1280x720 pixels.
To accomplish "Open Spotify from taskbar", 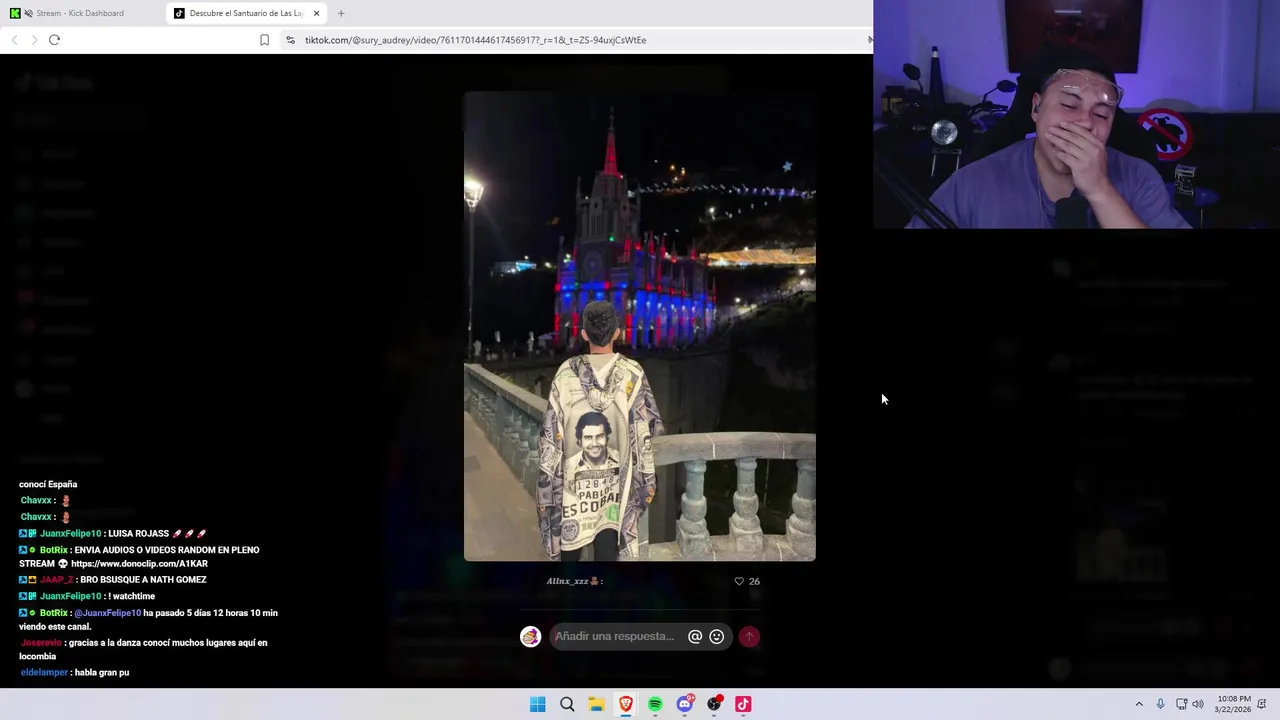I will point(655,704).
